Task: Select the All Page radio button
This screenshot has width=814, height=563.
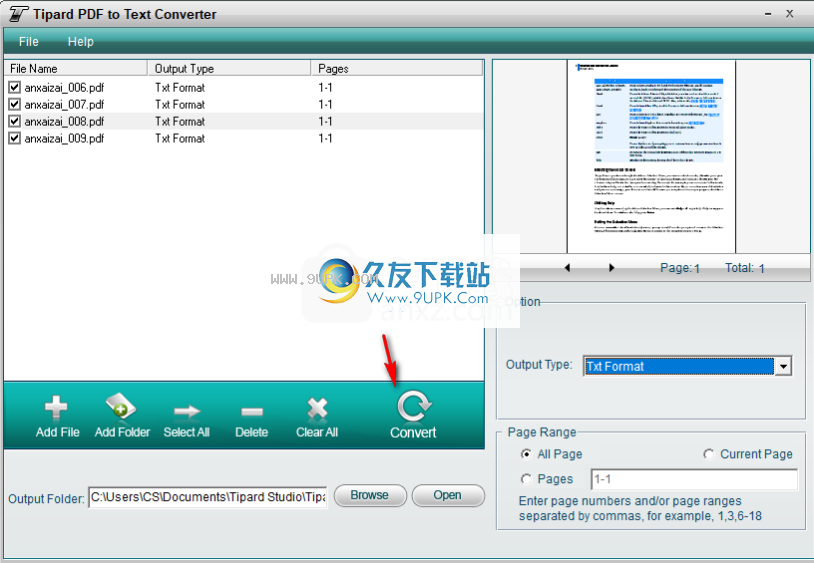Action: coord(526,454)
